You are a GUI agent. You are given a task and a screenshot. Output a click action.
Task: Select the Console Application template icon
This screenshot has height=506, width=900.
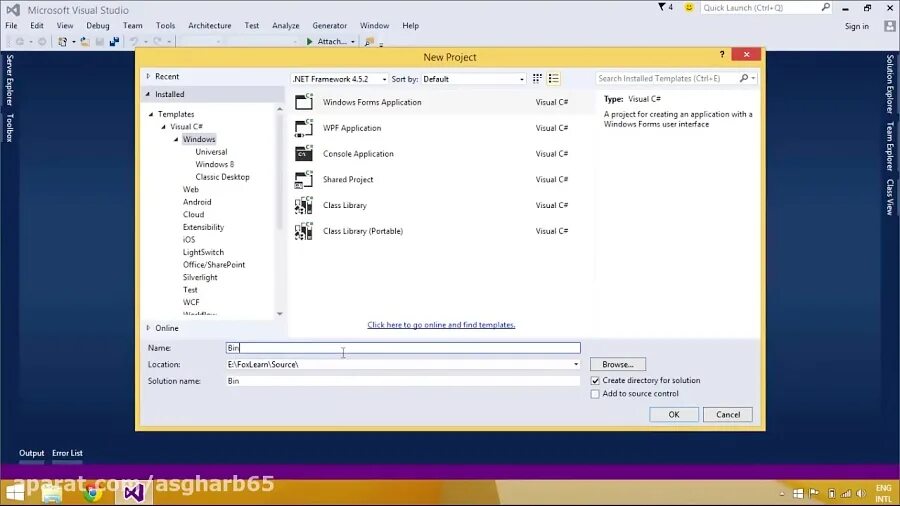(304, 154)
